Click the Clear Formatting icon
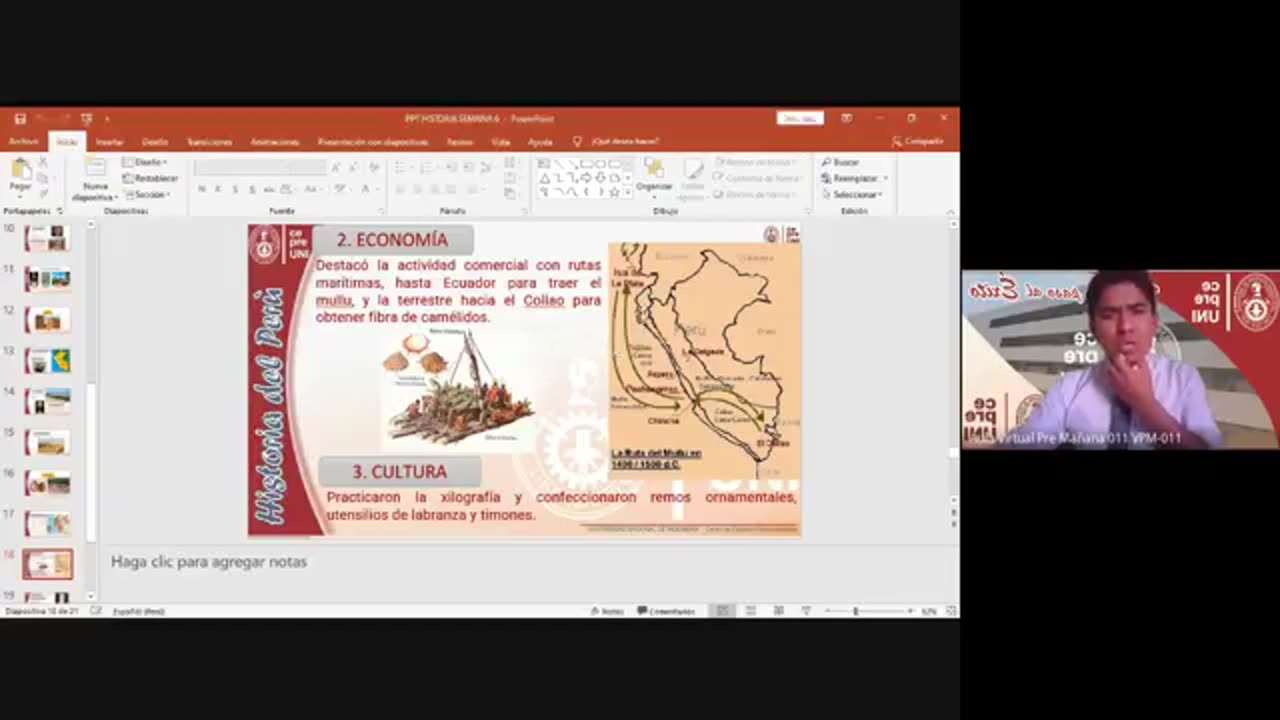Screen dimensions: 1280x720 pyautogui.click(x=374, y=167)
